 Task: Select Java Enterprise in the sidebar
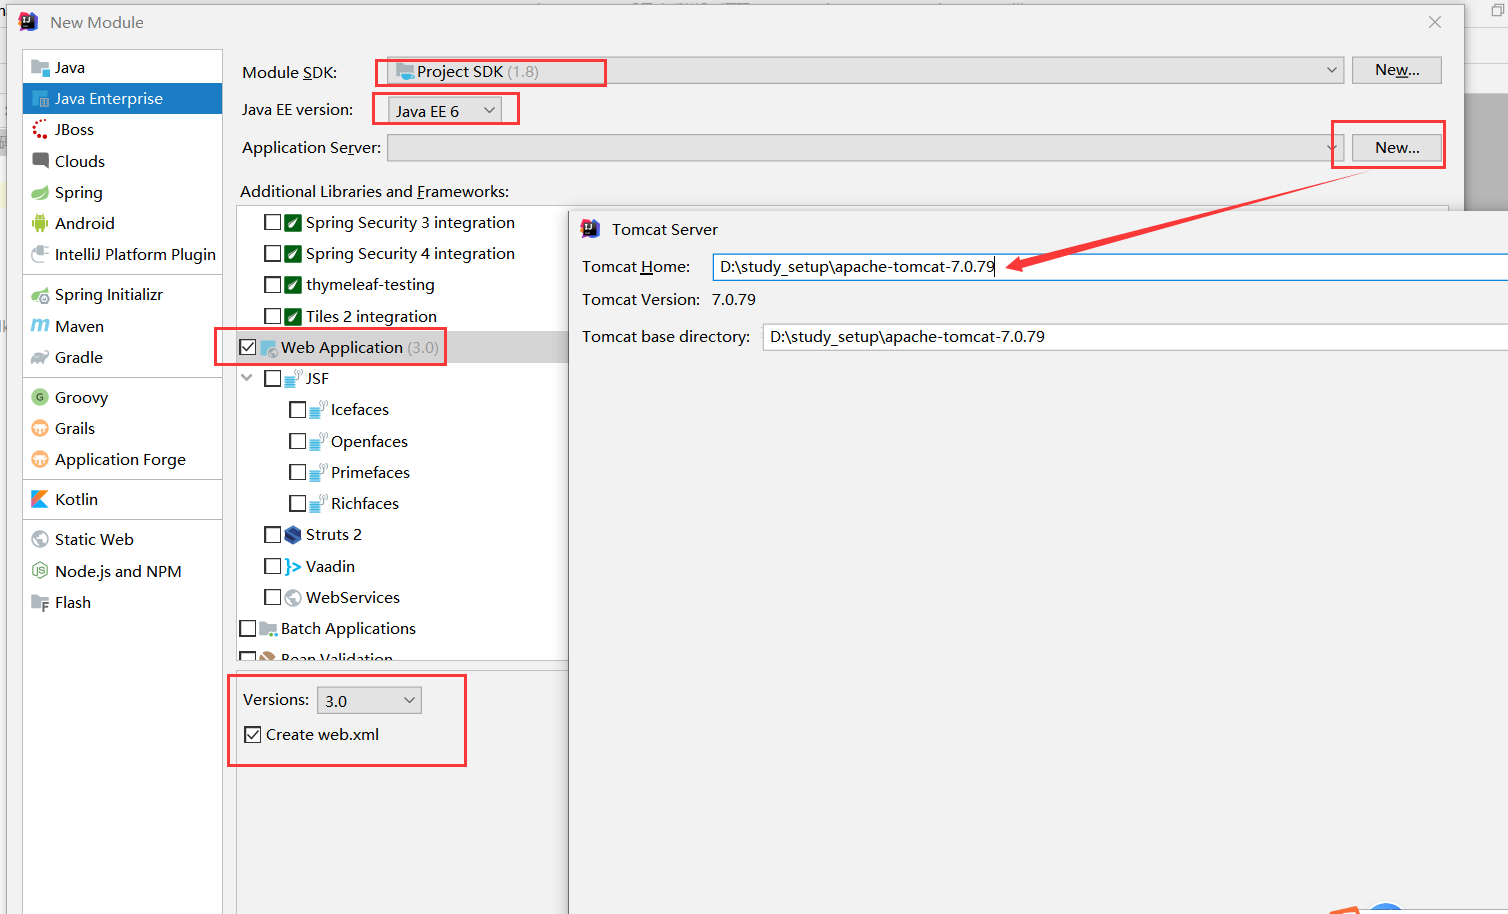(x=122, y=98)
